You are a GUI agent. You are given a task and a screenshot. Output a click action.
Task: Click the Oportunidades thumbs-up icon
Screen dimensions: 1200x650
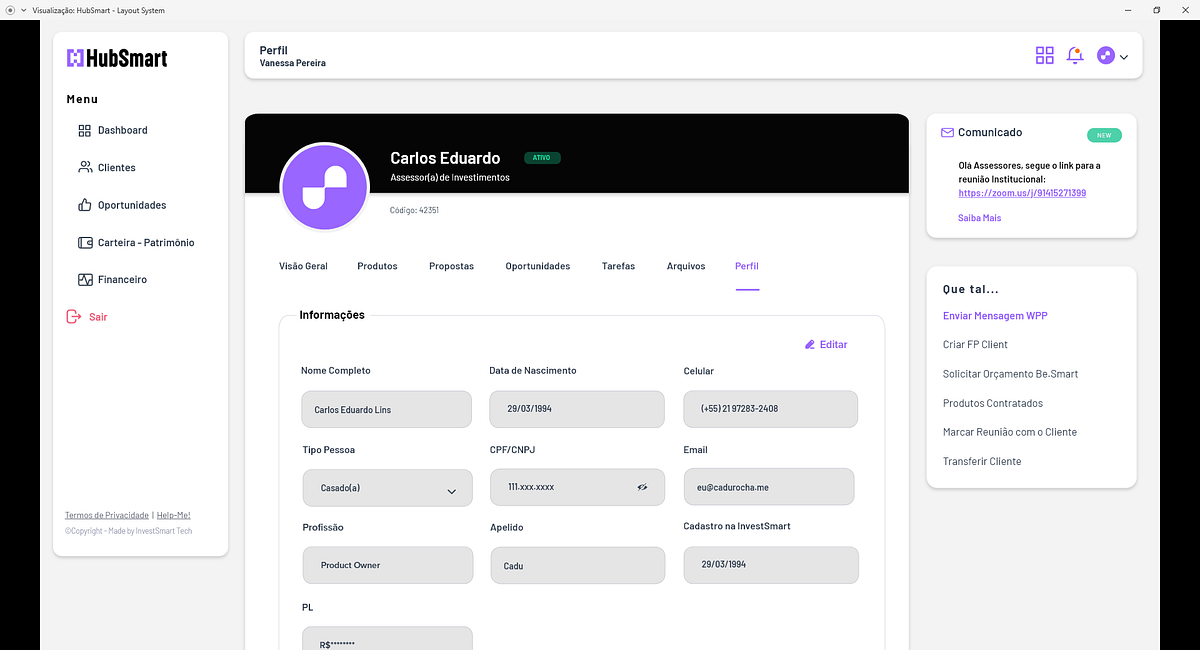pyautogui.click(x=85, y=205)
